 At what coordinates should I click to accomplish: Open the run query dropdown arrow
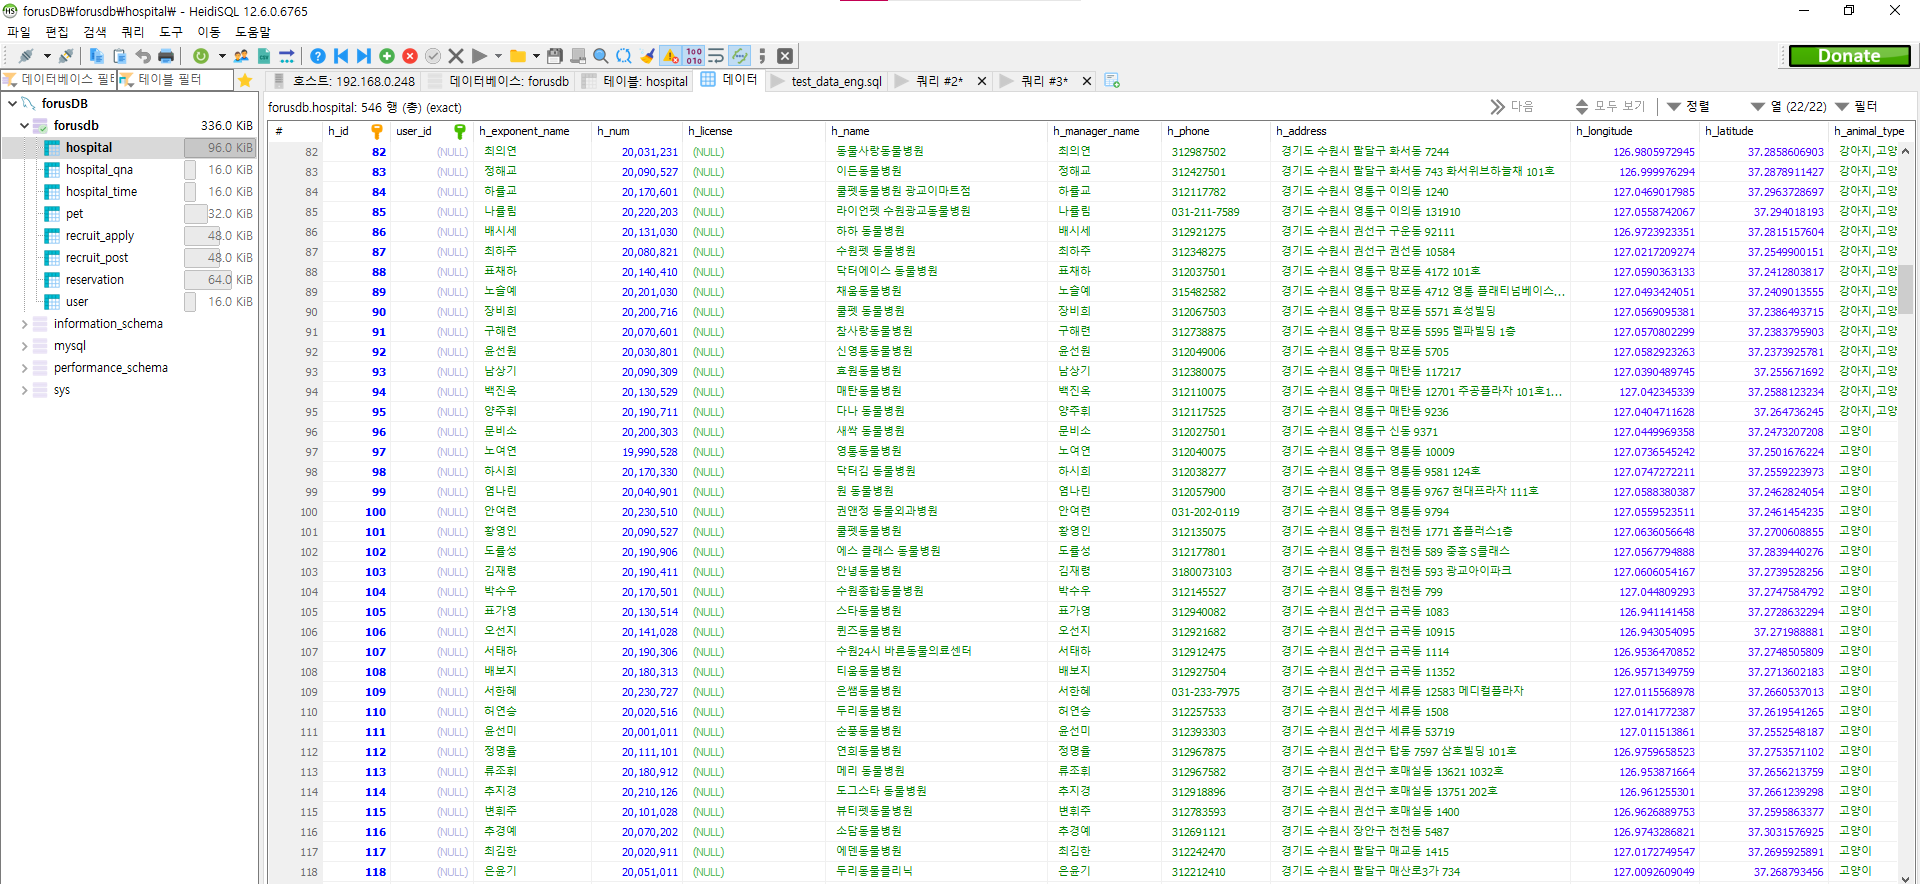click(x=498, y=56)
